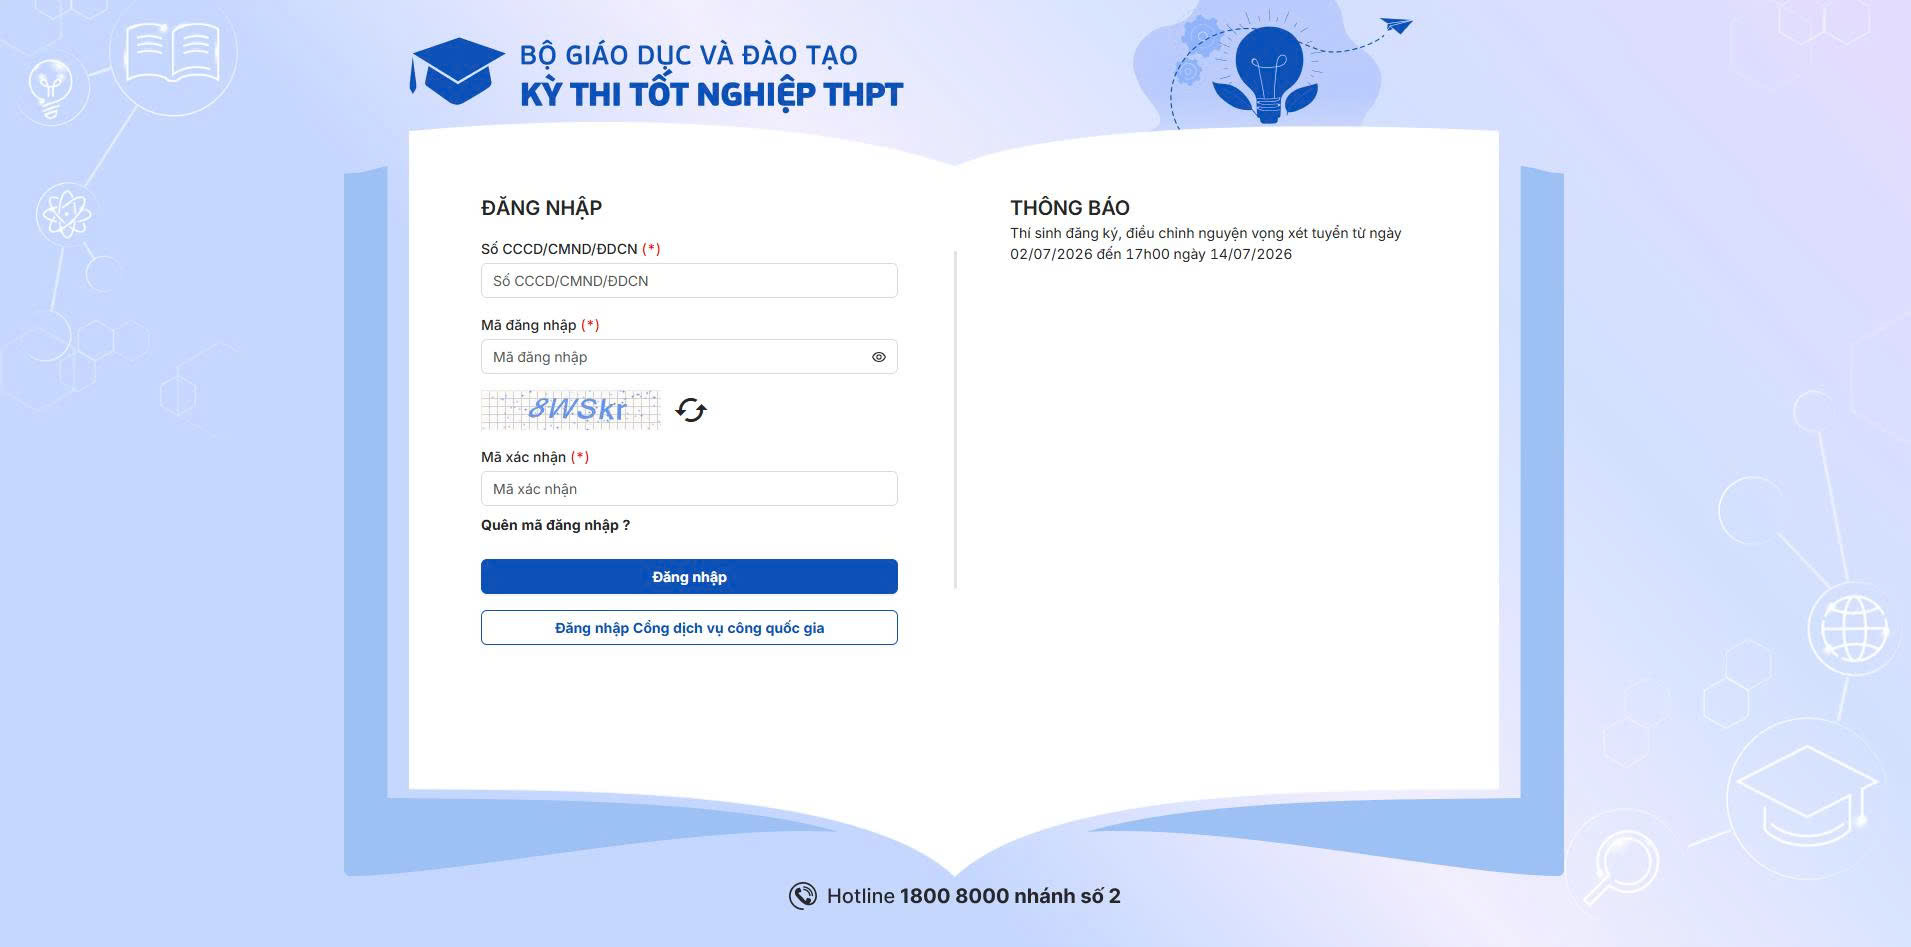
Task: Focus the Mã đăng nhập password field
Action: coord(689,357)
